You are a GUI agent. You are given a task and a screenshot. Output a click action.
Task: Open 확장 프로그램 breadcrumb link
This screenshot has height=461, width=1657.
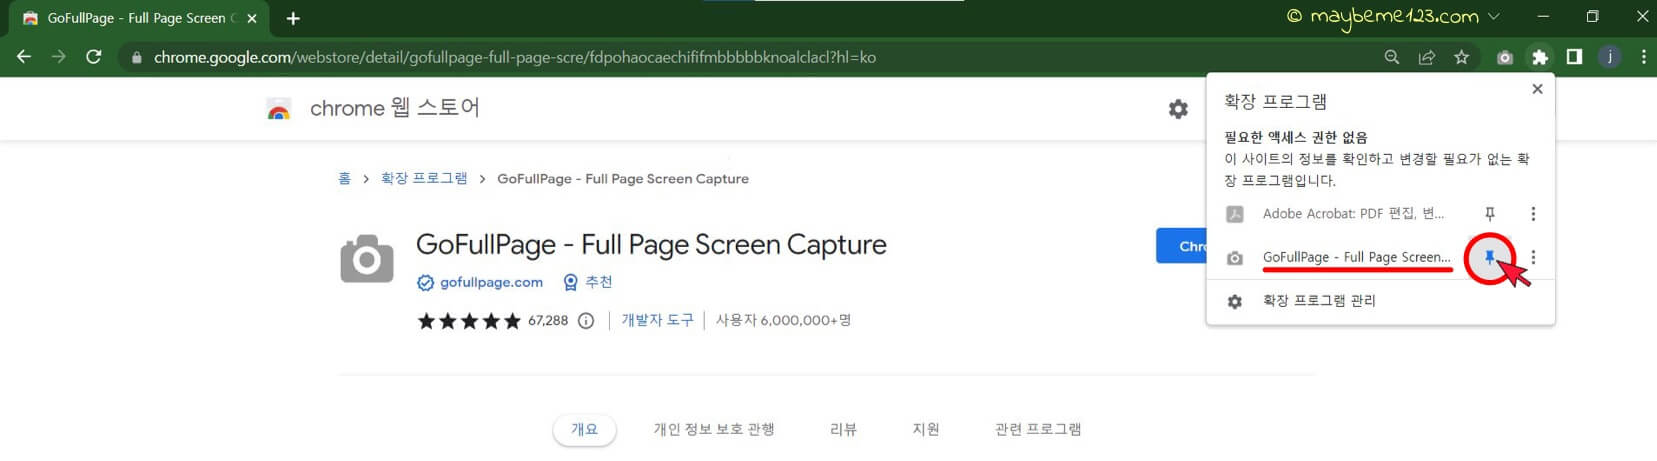point(424,179)
